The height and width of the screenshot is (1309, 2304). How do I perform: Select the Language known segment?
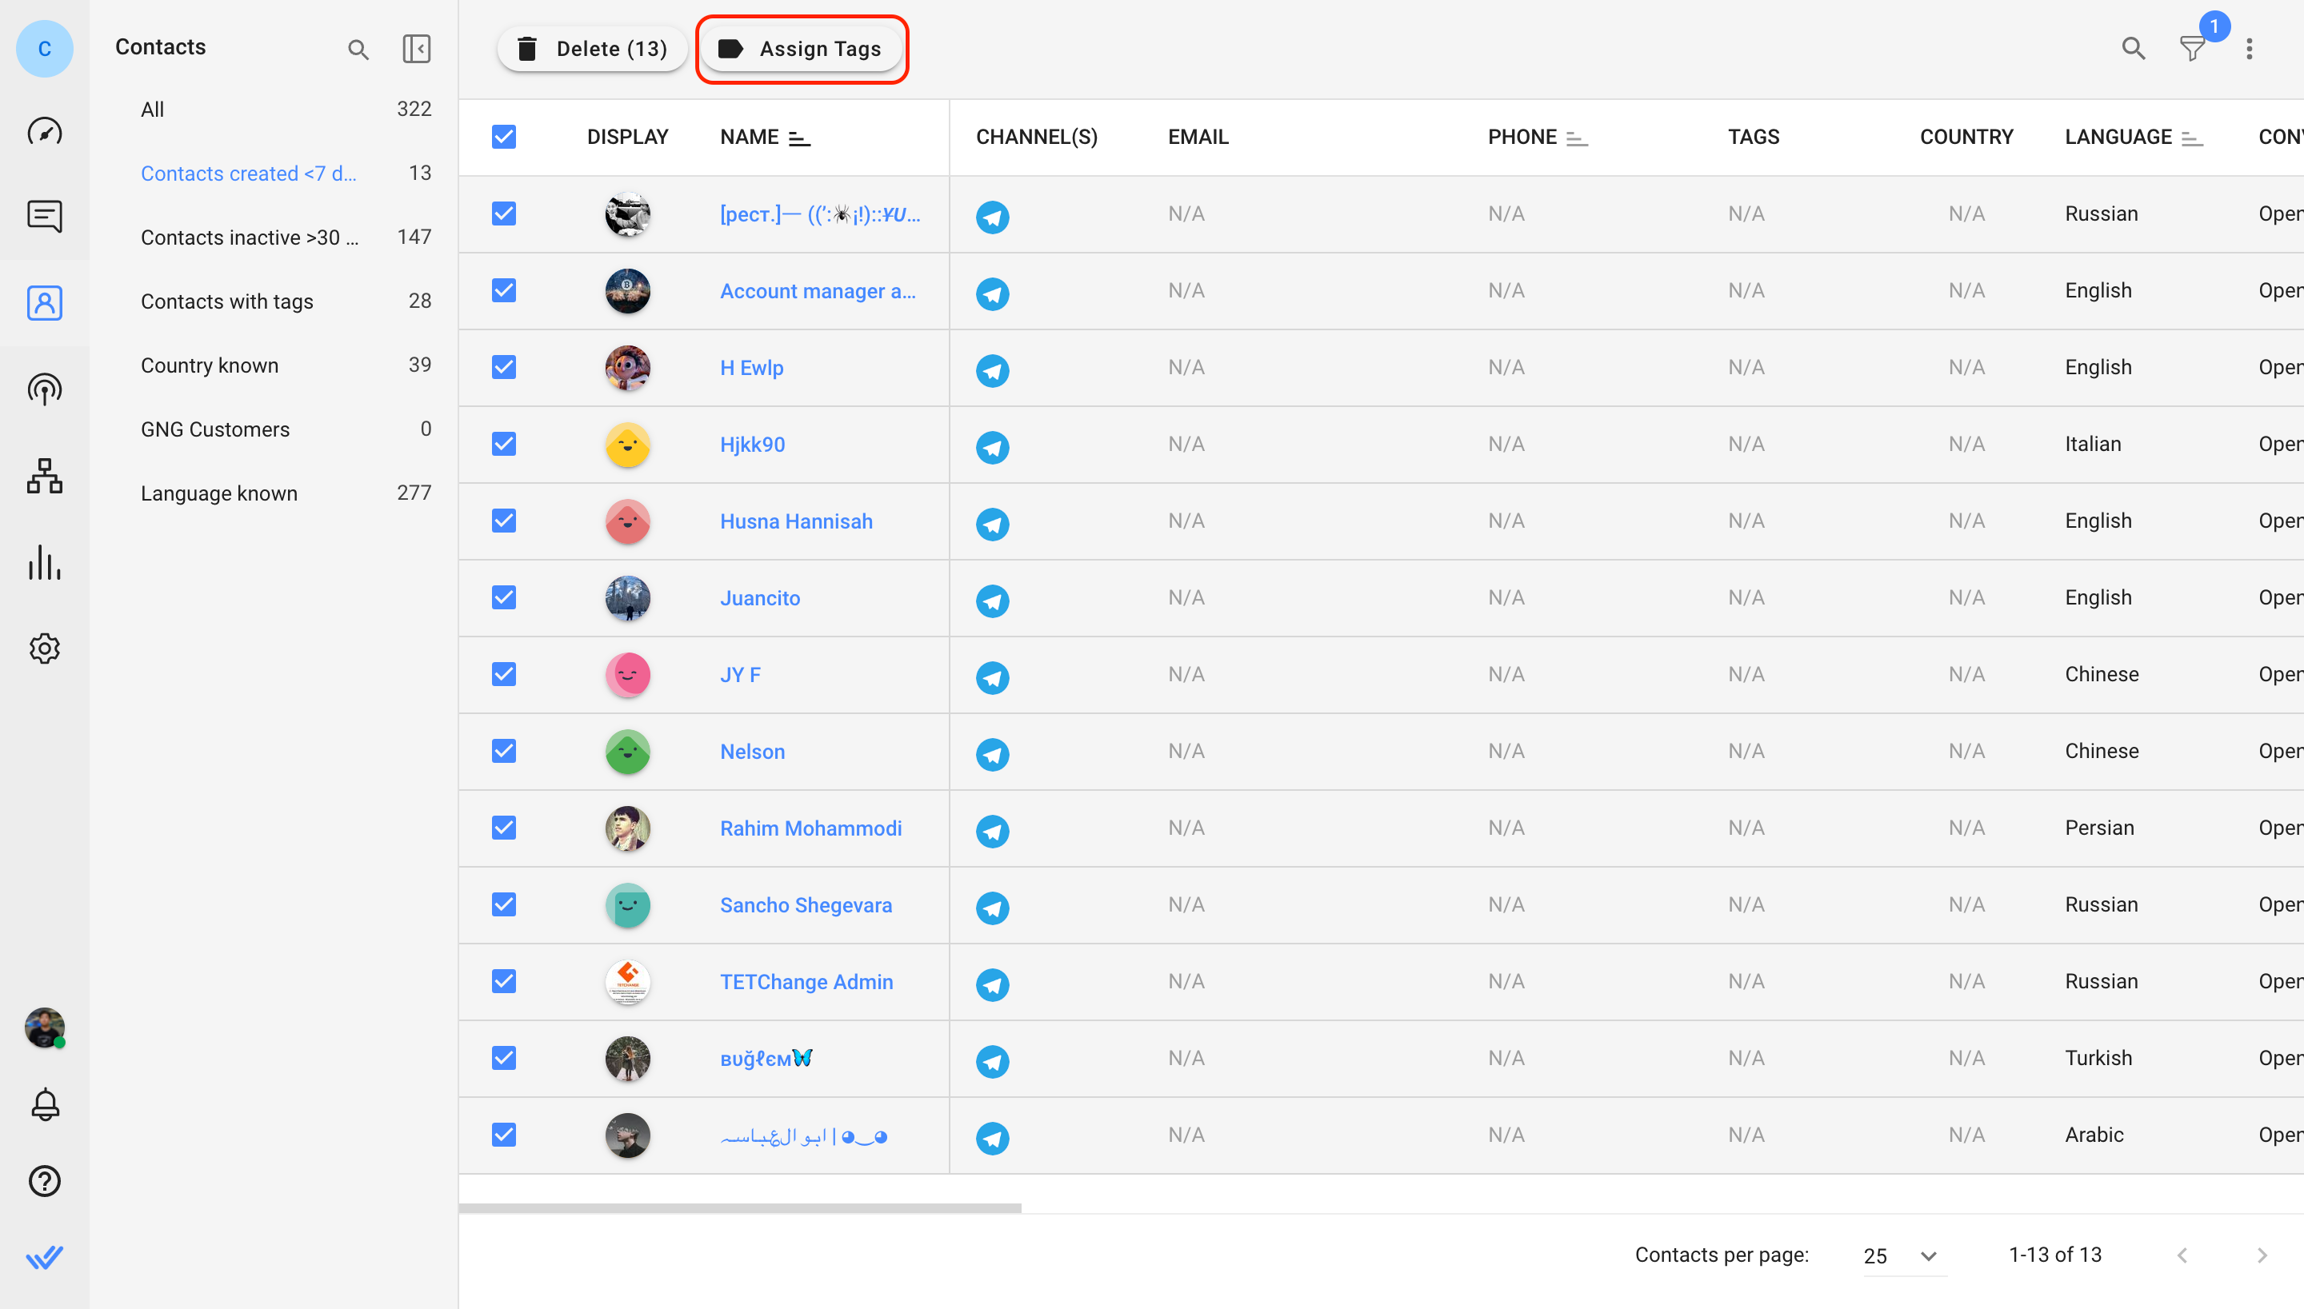(219, 493)
